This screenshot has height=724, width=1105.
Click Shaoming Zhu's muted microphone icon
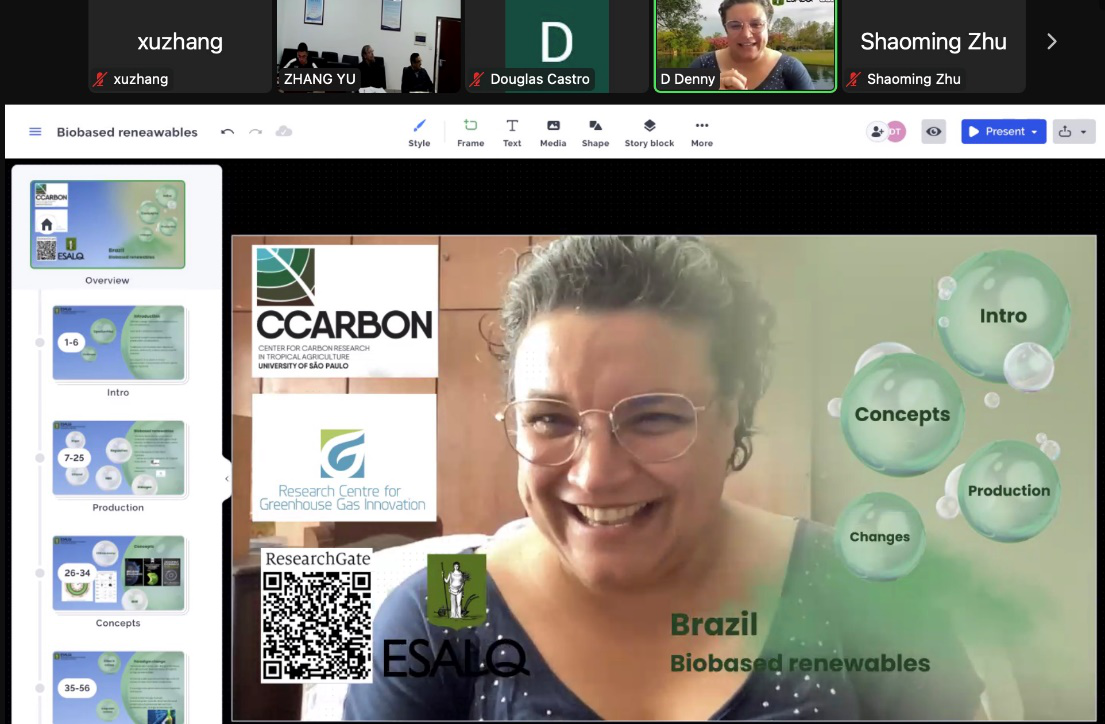(x=854, y=79)
